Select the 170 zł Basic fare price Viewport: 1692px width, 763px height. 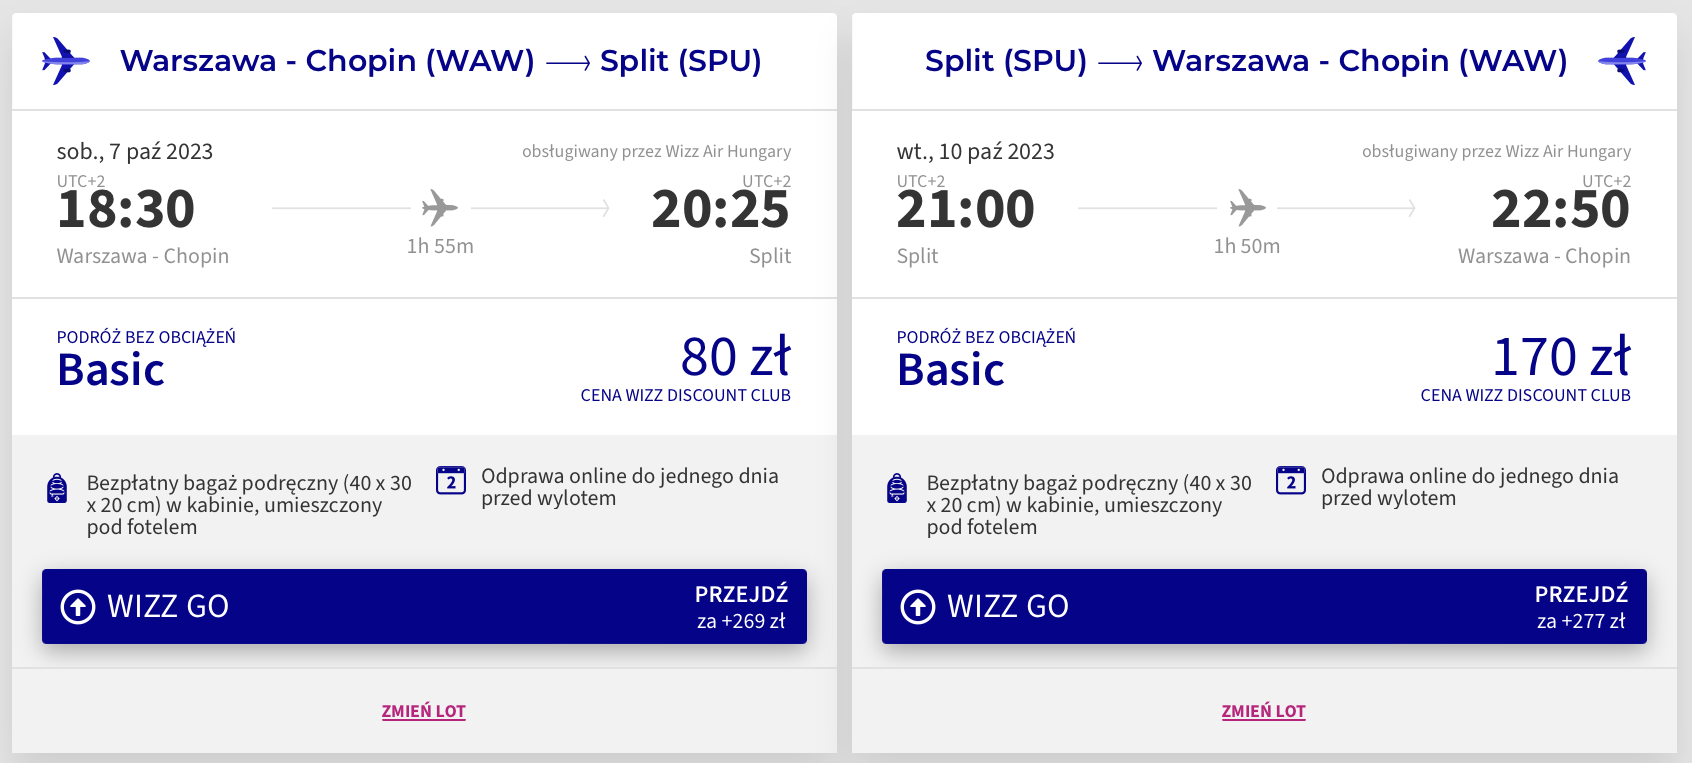tap(1561, 357)
